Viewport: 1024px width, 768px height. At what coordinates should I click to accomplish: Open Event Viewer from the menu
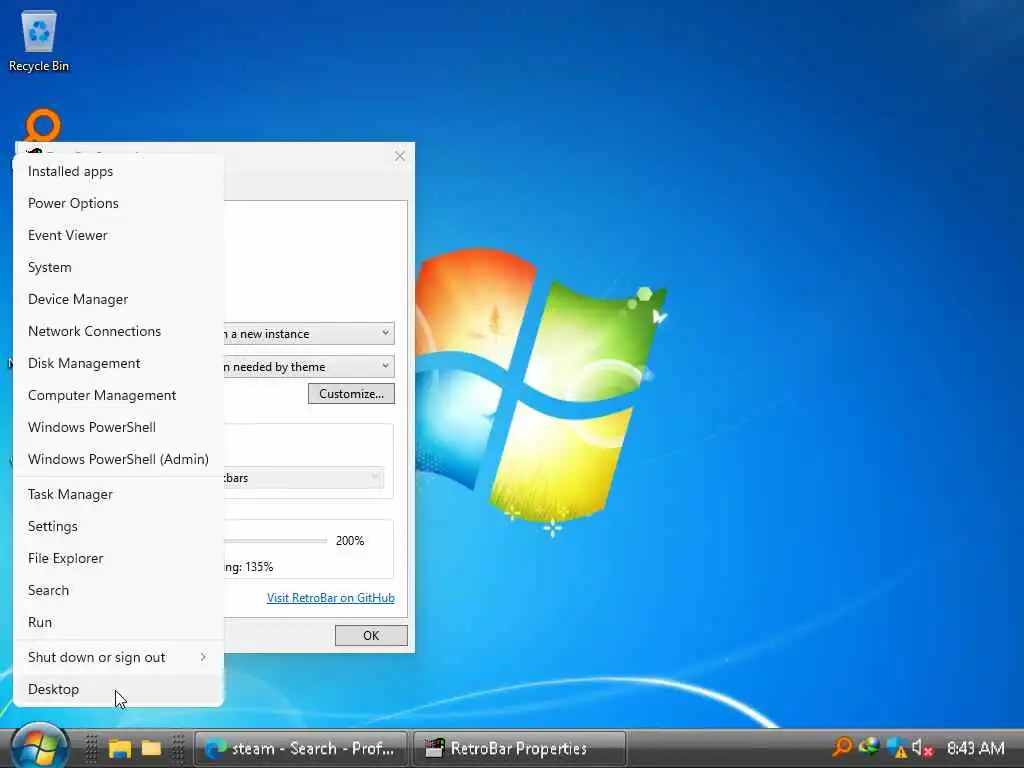click(118, 235)
